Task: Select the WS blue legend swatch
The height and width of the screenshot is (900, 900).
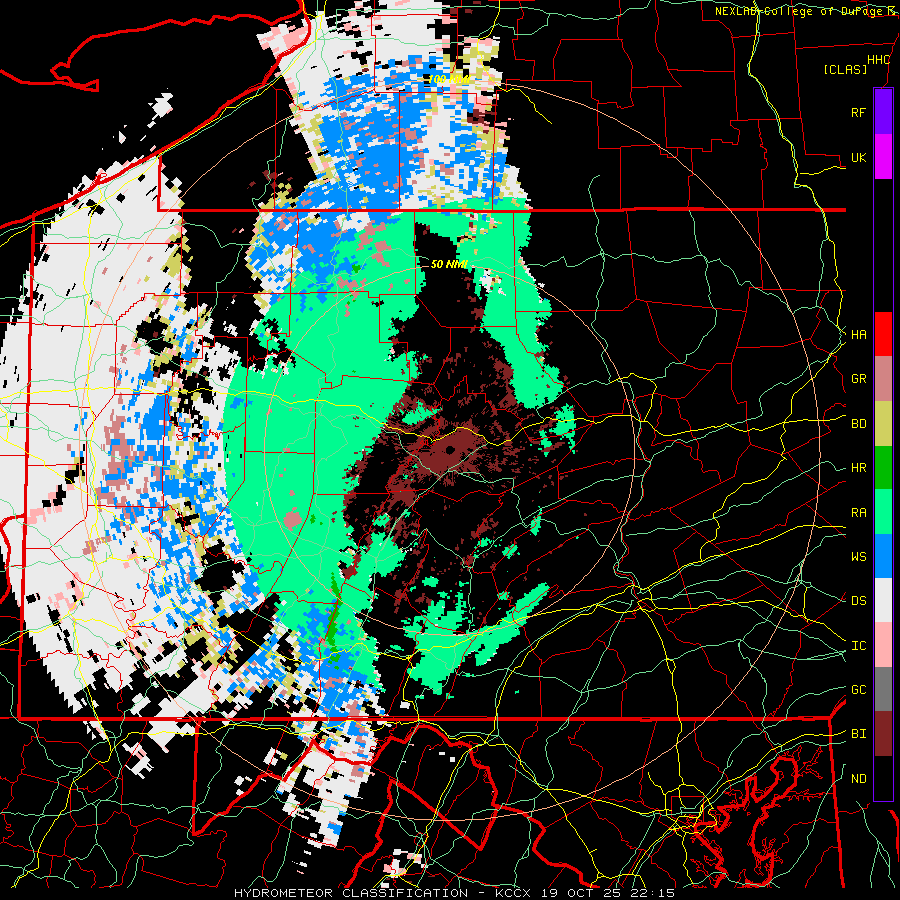Action: pyautogui.click(x=883, y=556)
